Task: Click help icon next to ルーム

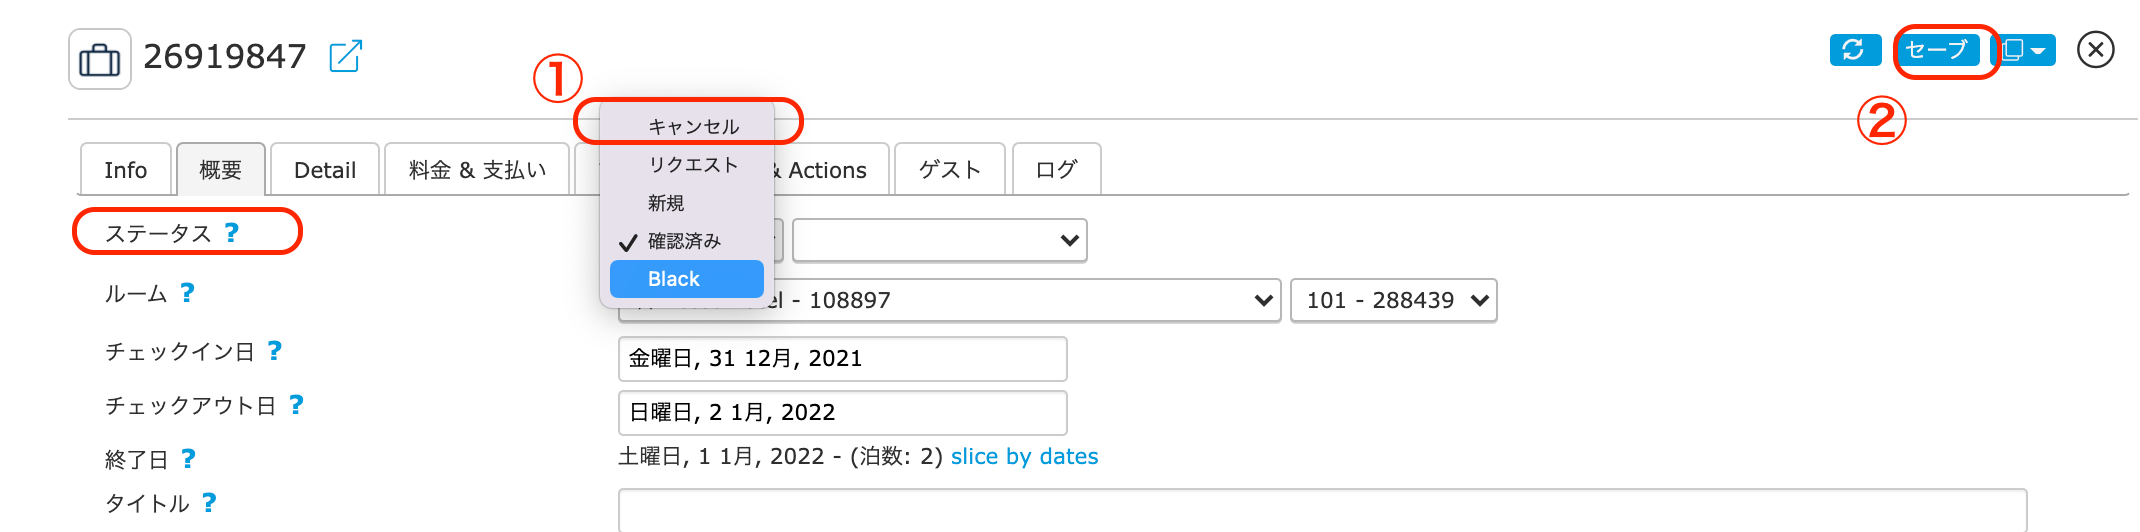Action: (x=187, y=293)
